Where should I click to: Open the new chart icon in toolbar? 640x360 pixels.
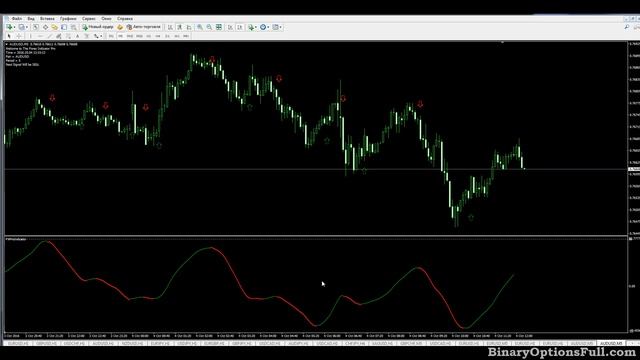pyautogui.click(x=9, y=27)
